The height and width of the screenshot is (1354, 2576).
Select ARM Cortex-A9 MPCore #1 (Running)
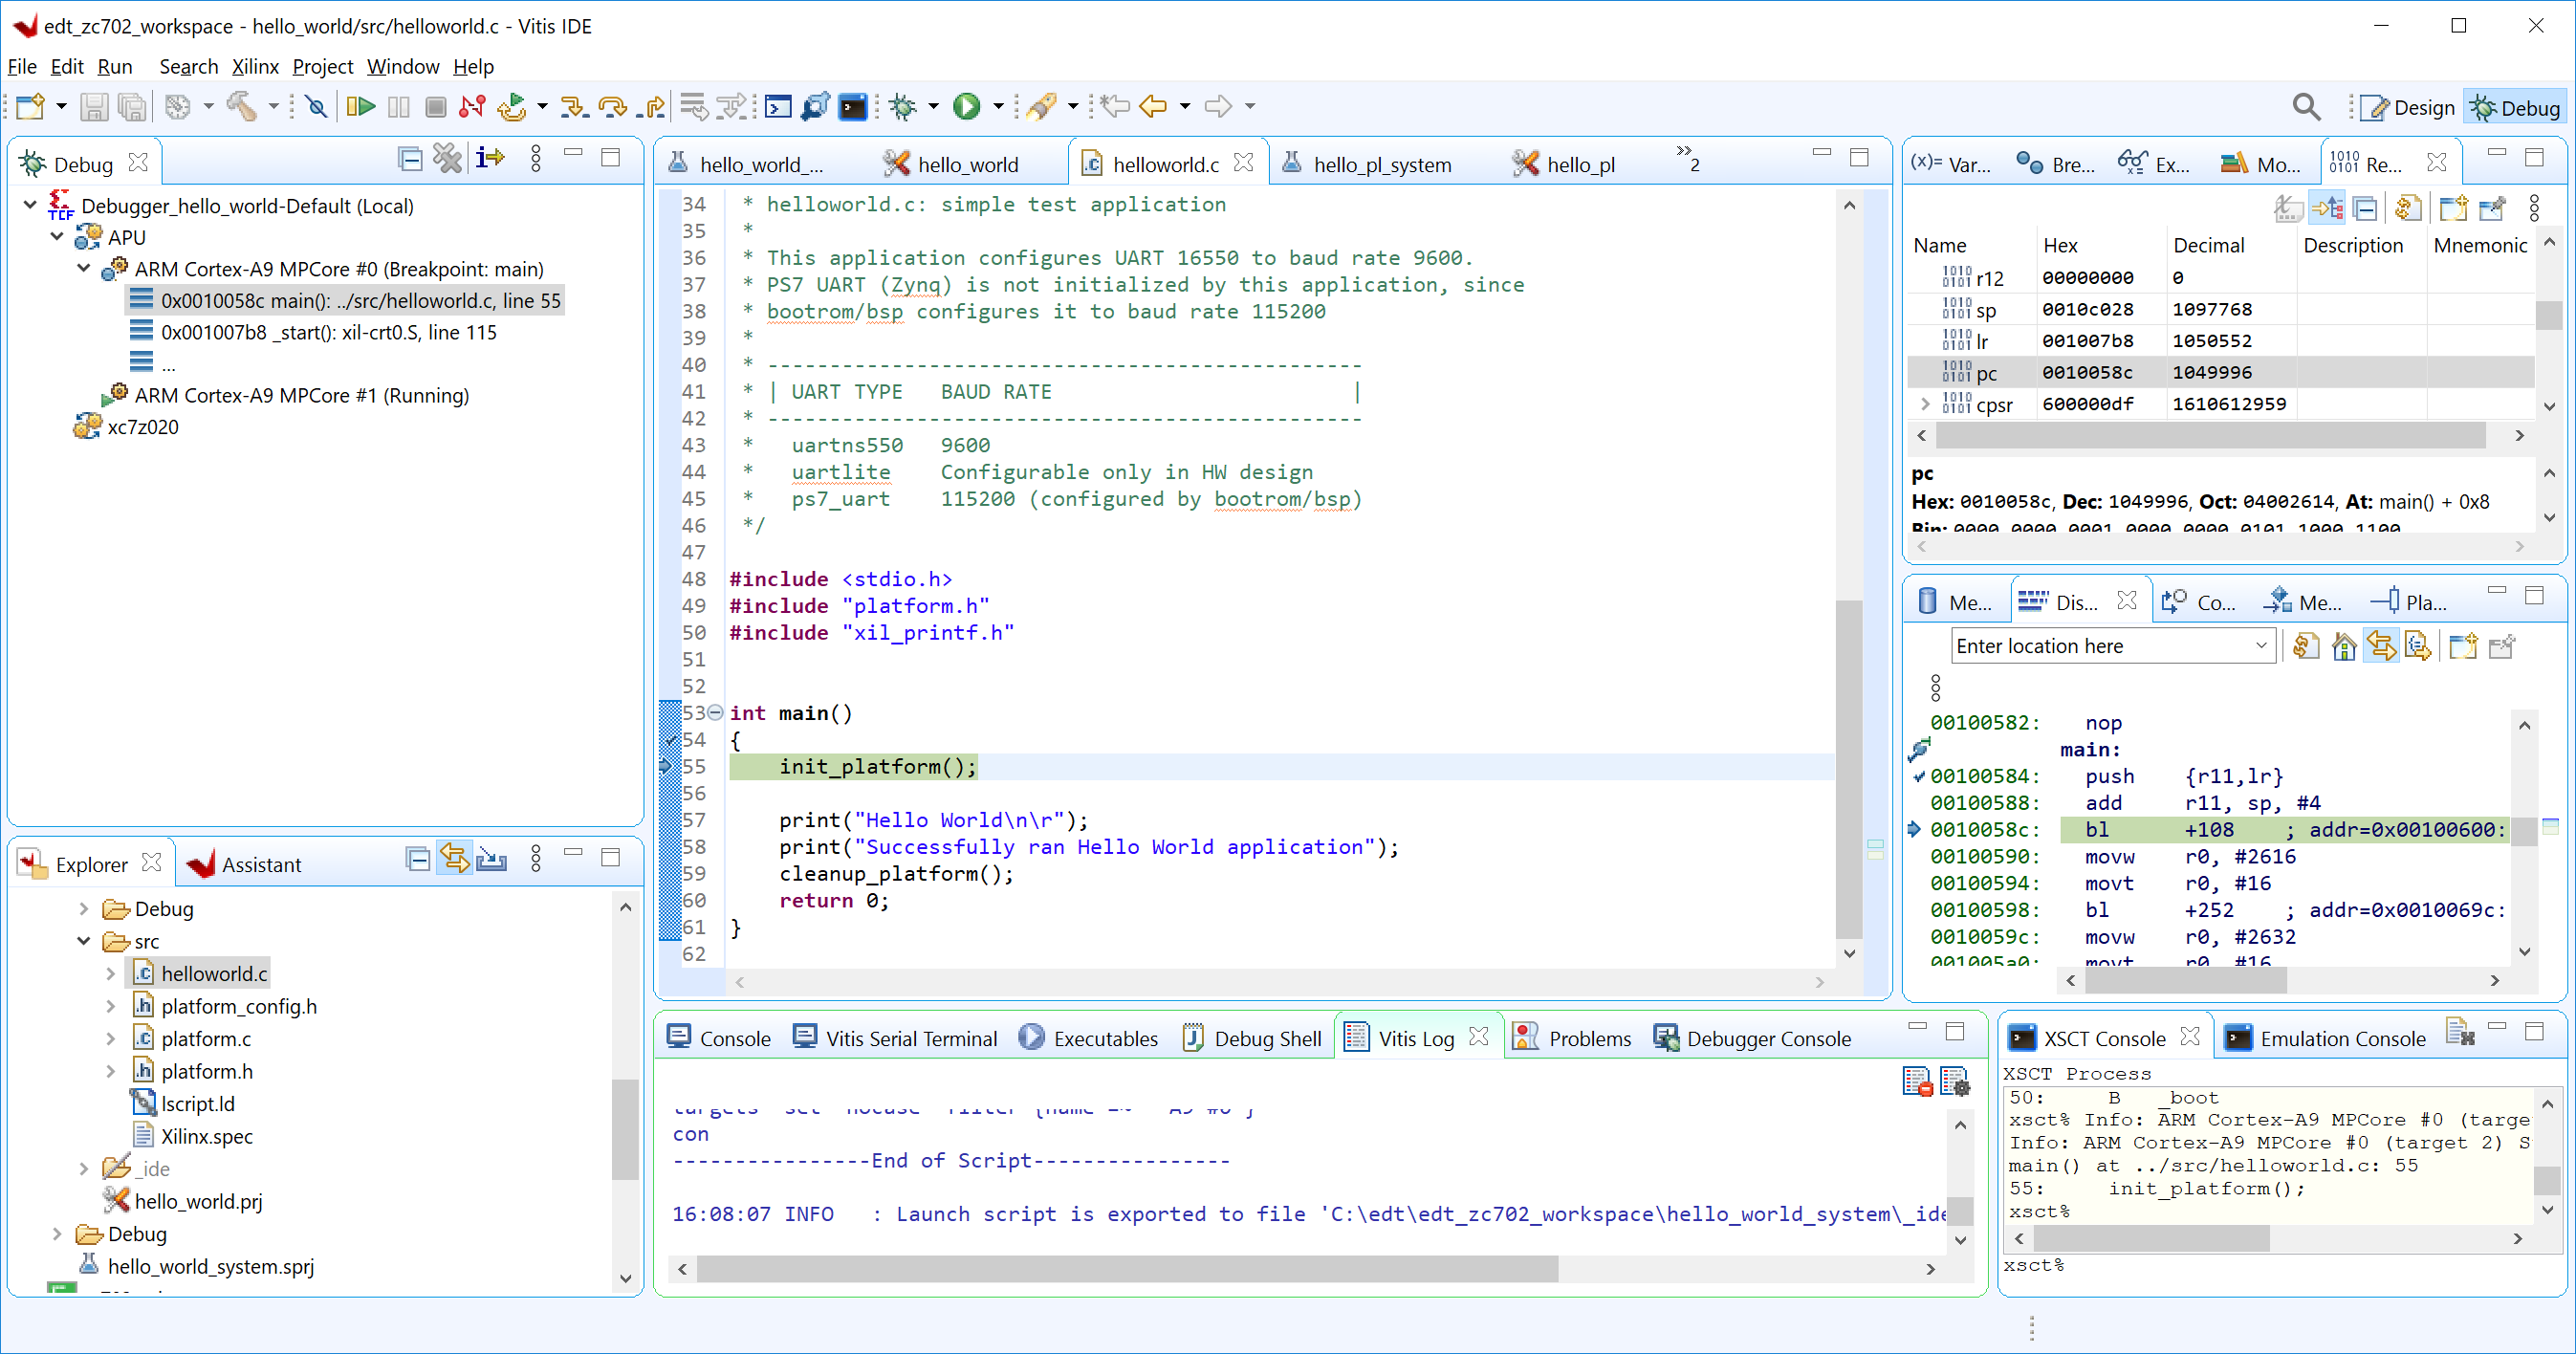pos(301,395)
